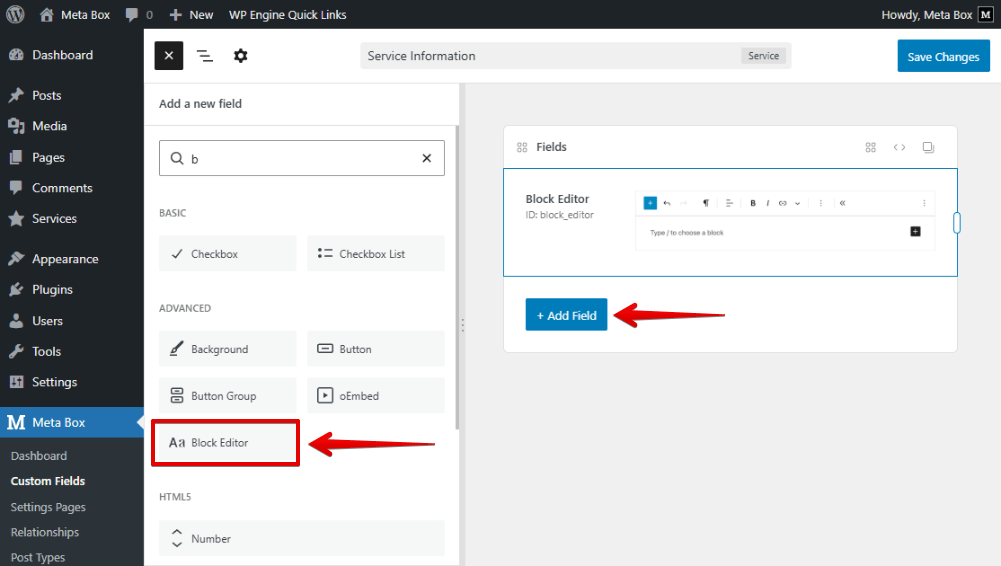Add an oEmbed field

[375, 395]
